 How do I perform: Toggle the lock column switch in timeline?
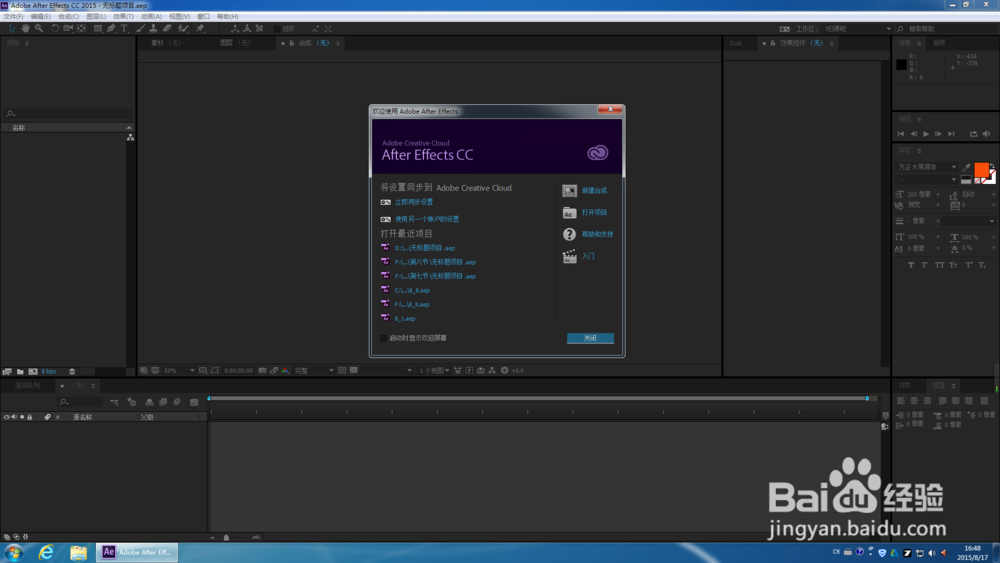29,417
